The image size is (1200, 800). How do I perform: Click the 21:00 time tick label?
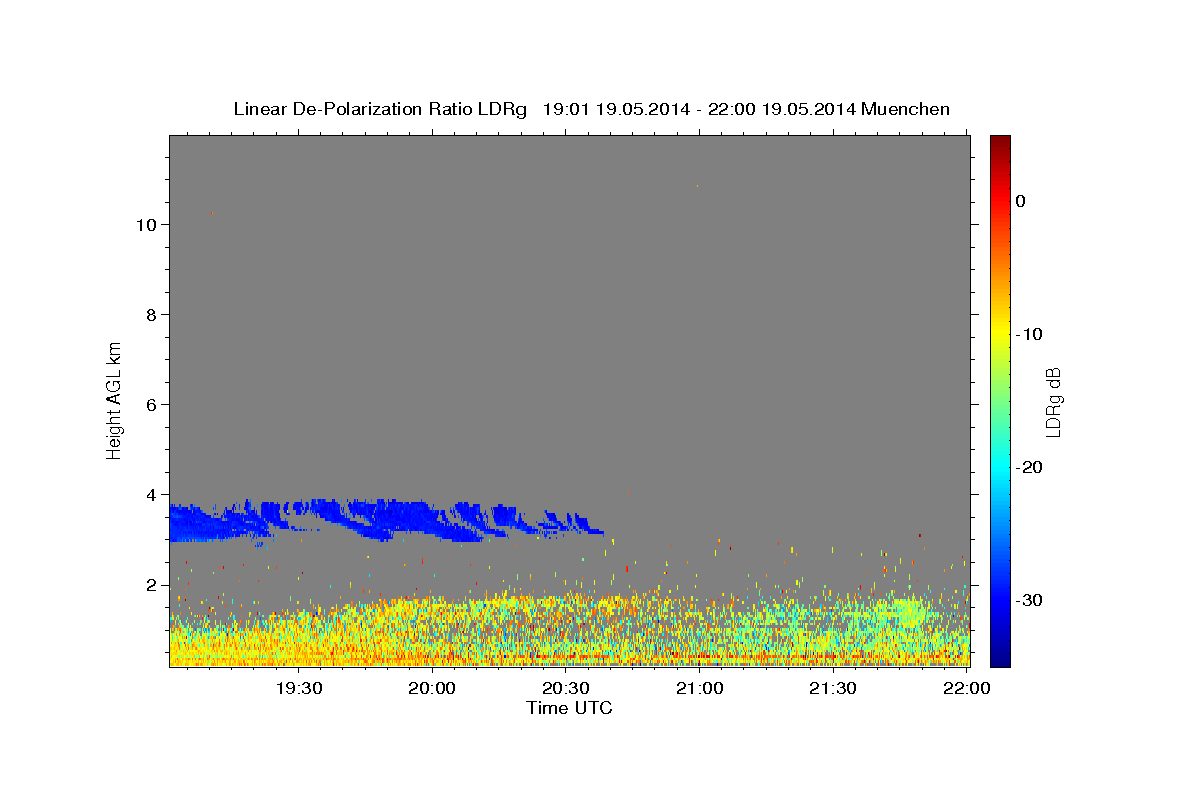699,688
